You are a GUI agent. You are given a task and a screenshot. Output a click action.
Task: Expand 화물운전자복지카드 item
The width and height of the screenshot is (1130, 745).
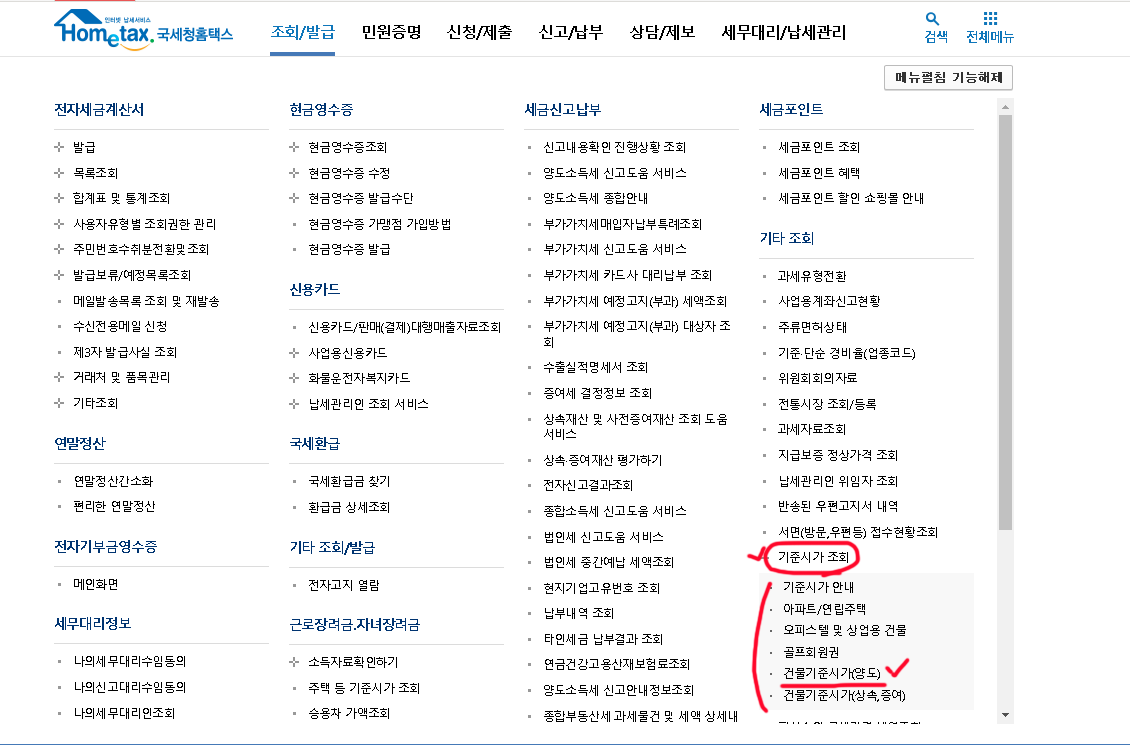[294, 378]
